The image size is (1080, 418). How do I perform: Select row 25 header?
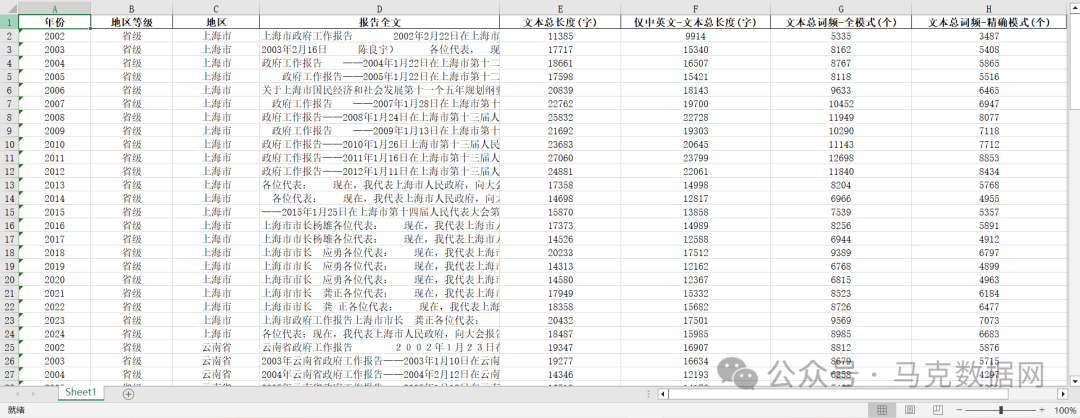coord(9,347)
